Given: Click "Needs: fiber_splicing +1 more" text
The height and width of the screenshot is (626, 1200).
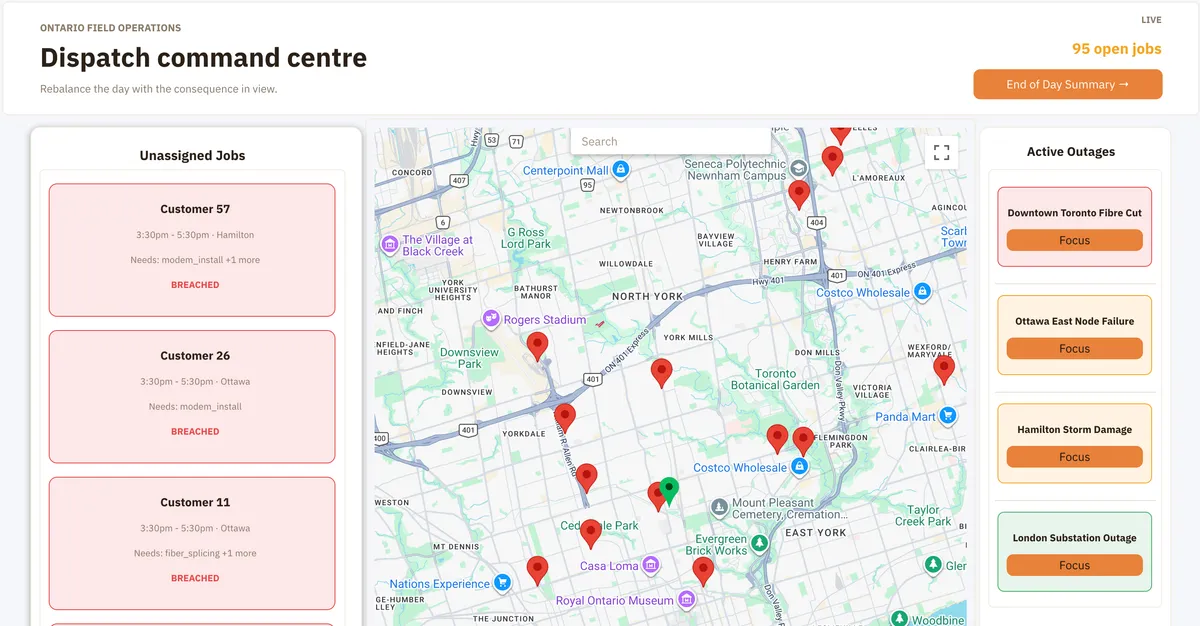Looking at the screenshot, I should pos(195,553).
